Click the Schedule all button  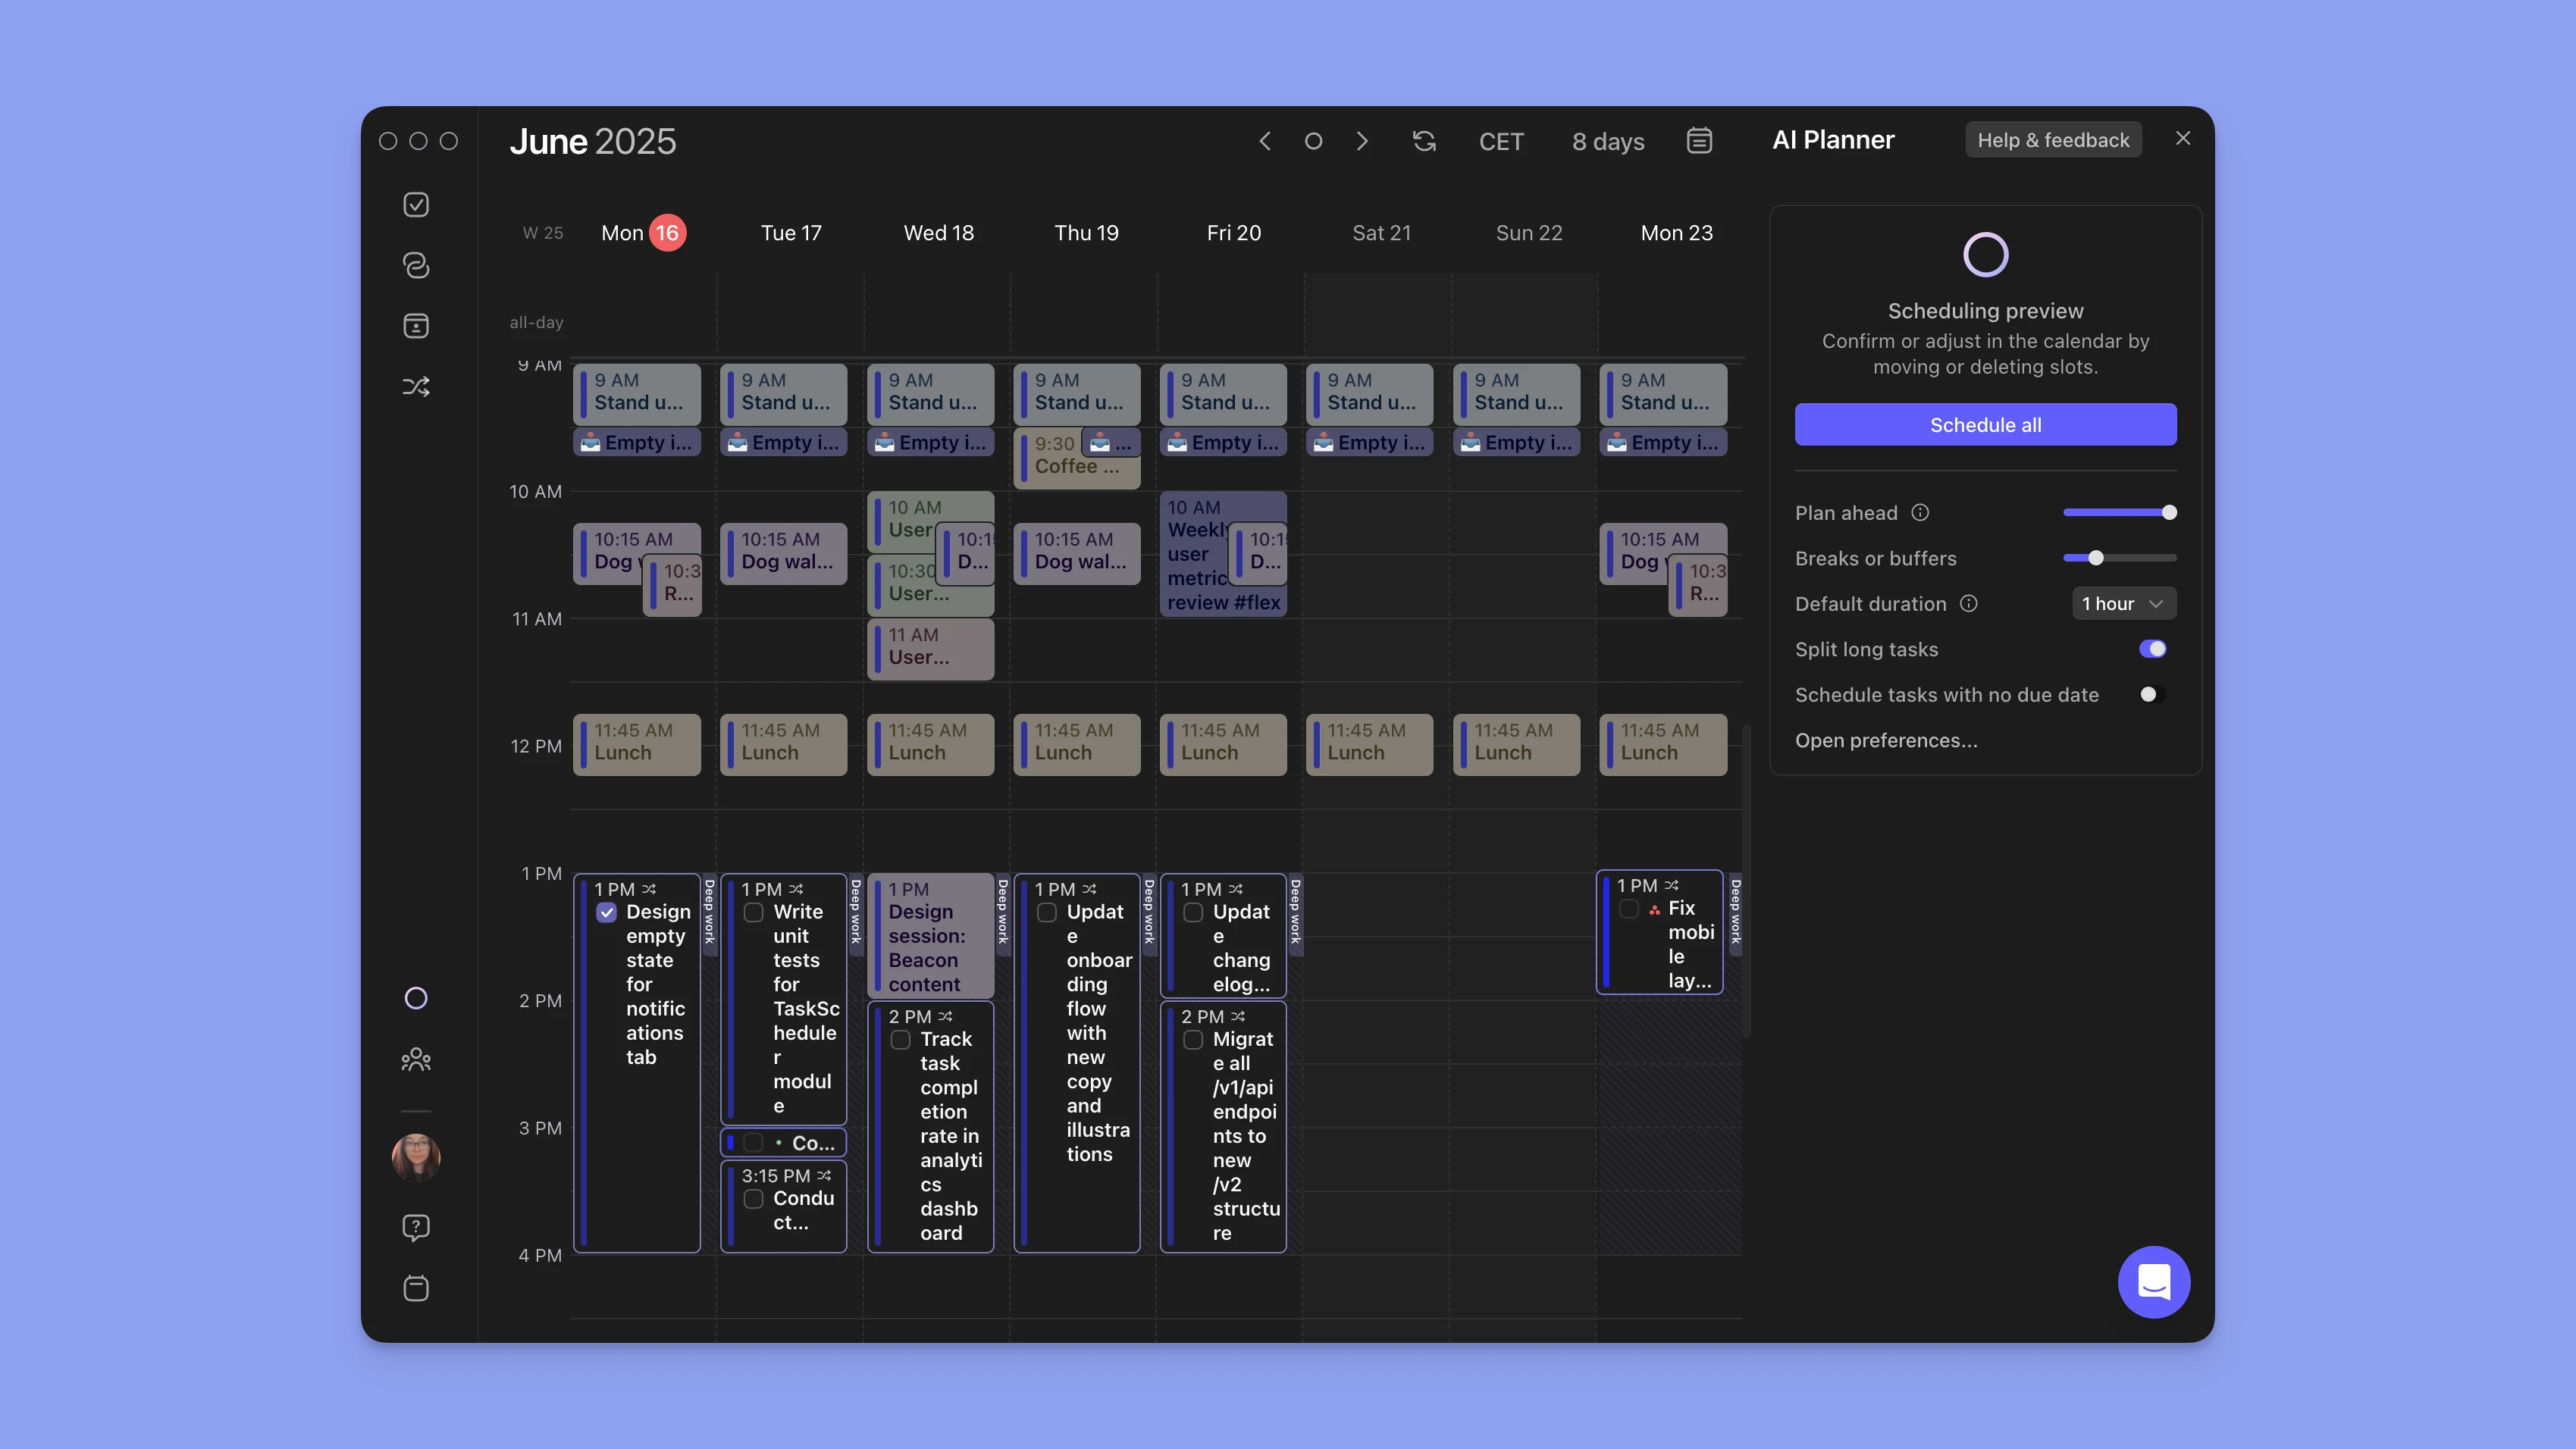[x=1985, y=425]
